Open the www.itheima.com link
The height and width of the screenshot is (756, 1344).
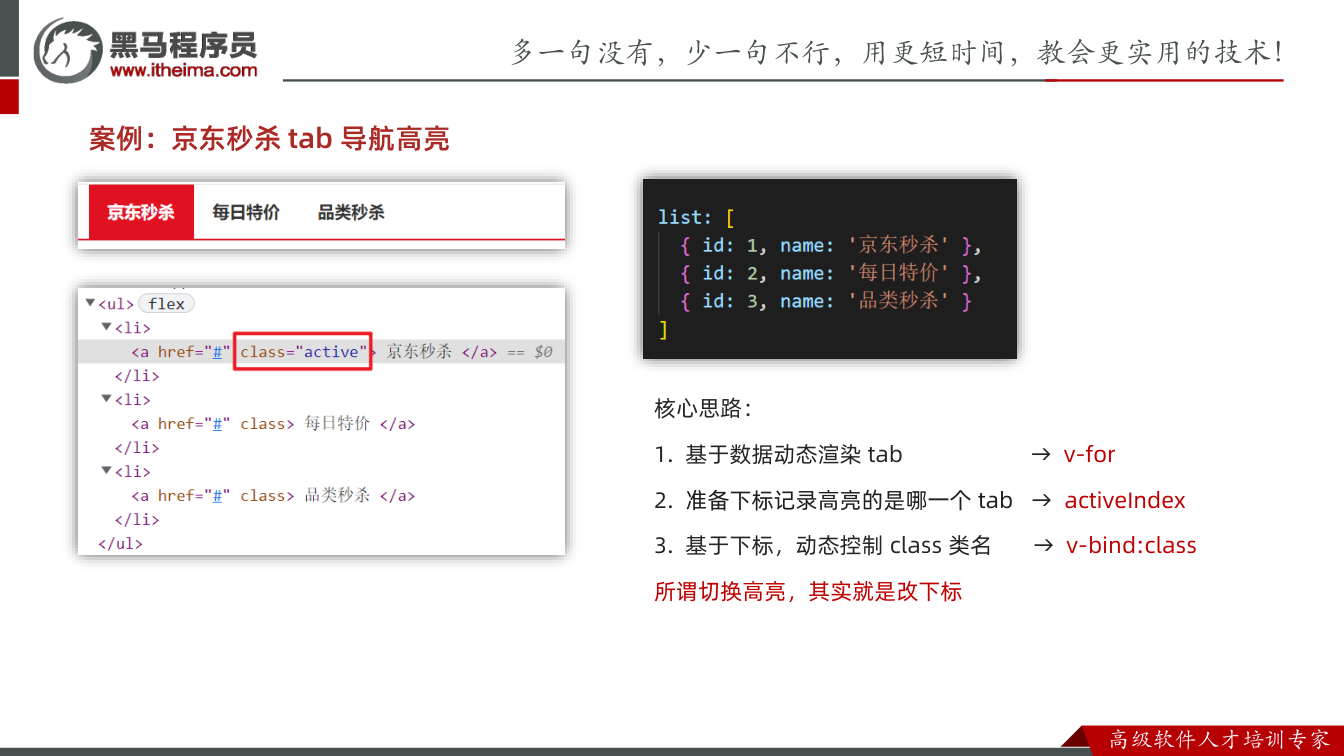(x=183, y=70)
